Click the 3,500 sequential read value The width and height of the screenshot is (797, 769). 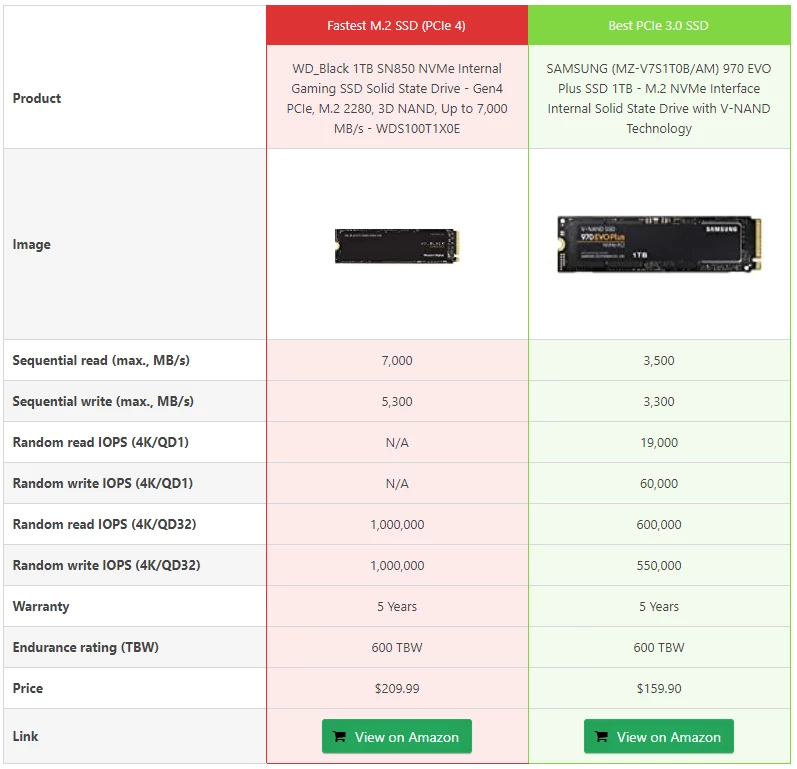[x=659, y=360]
